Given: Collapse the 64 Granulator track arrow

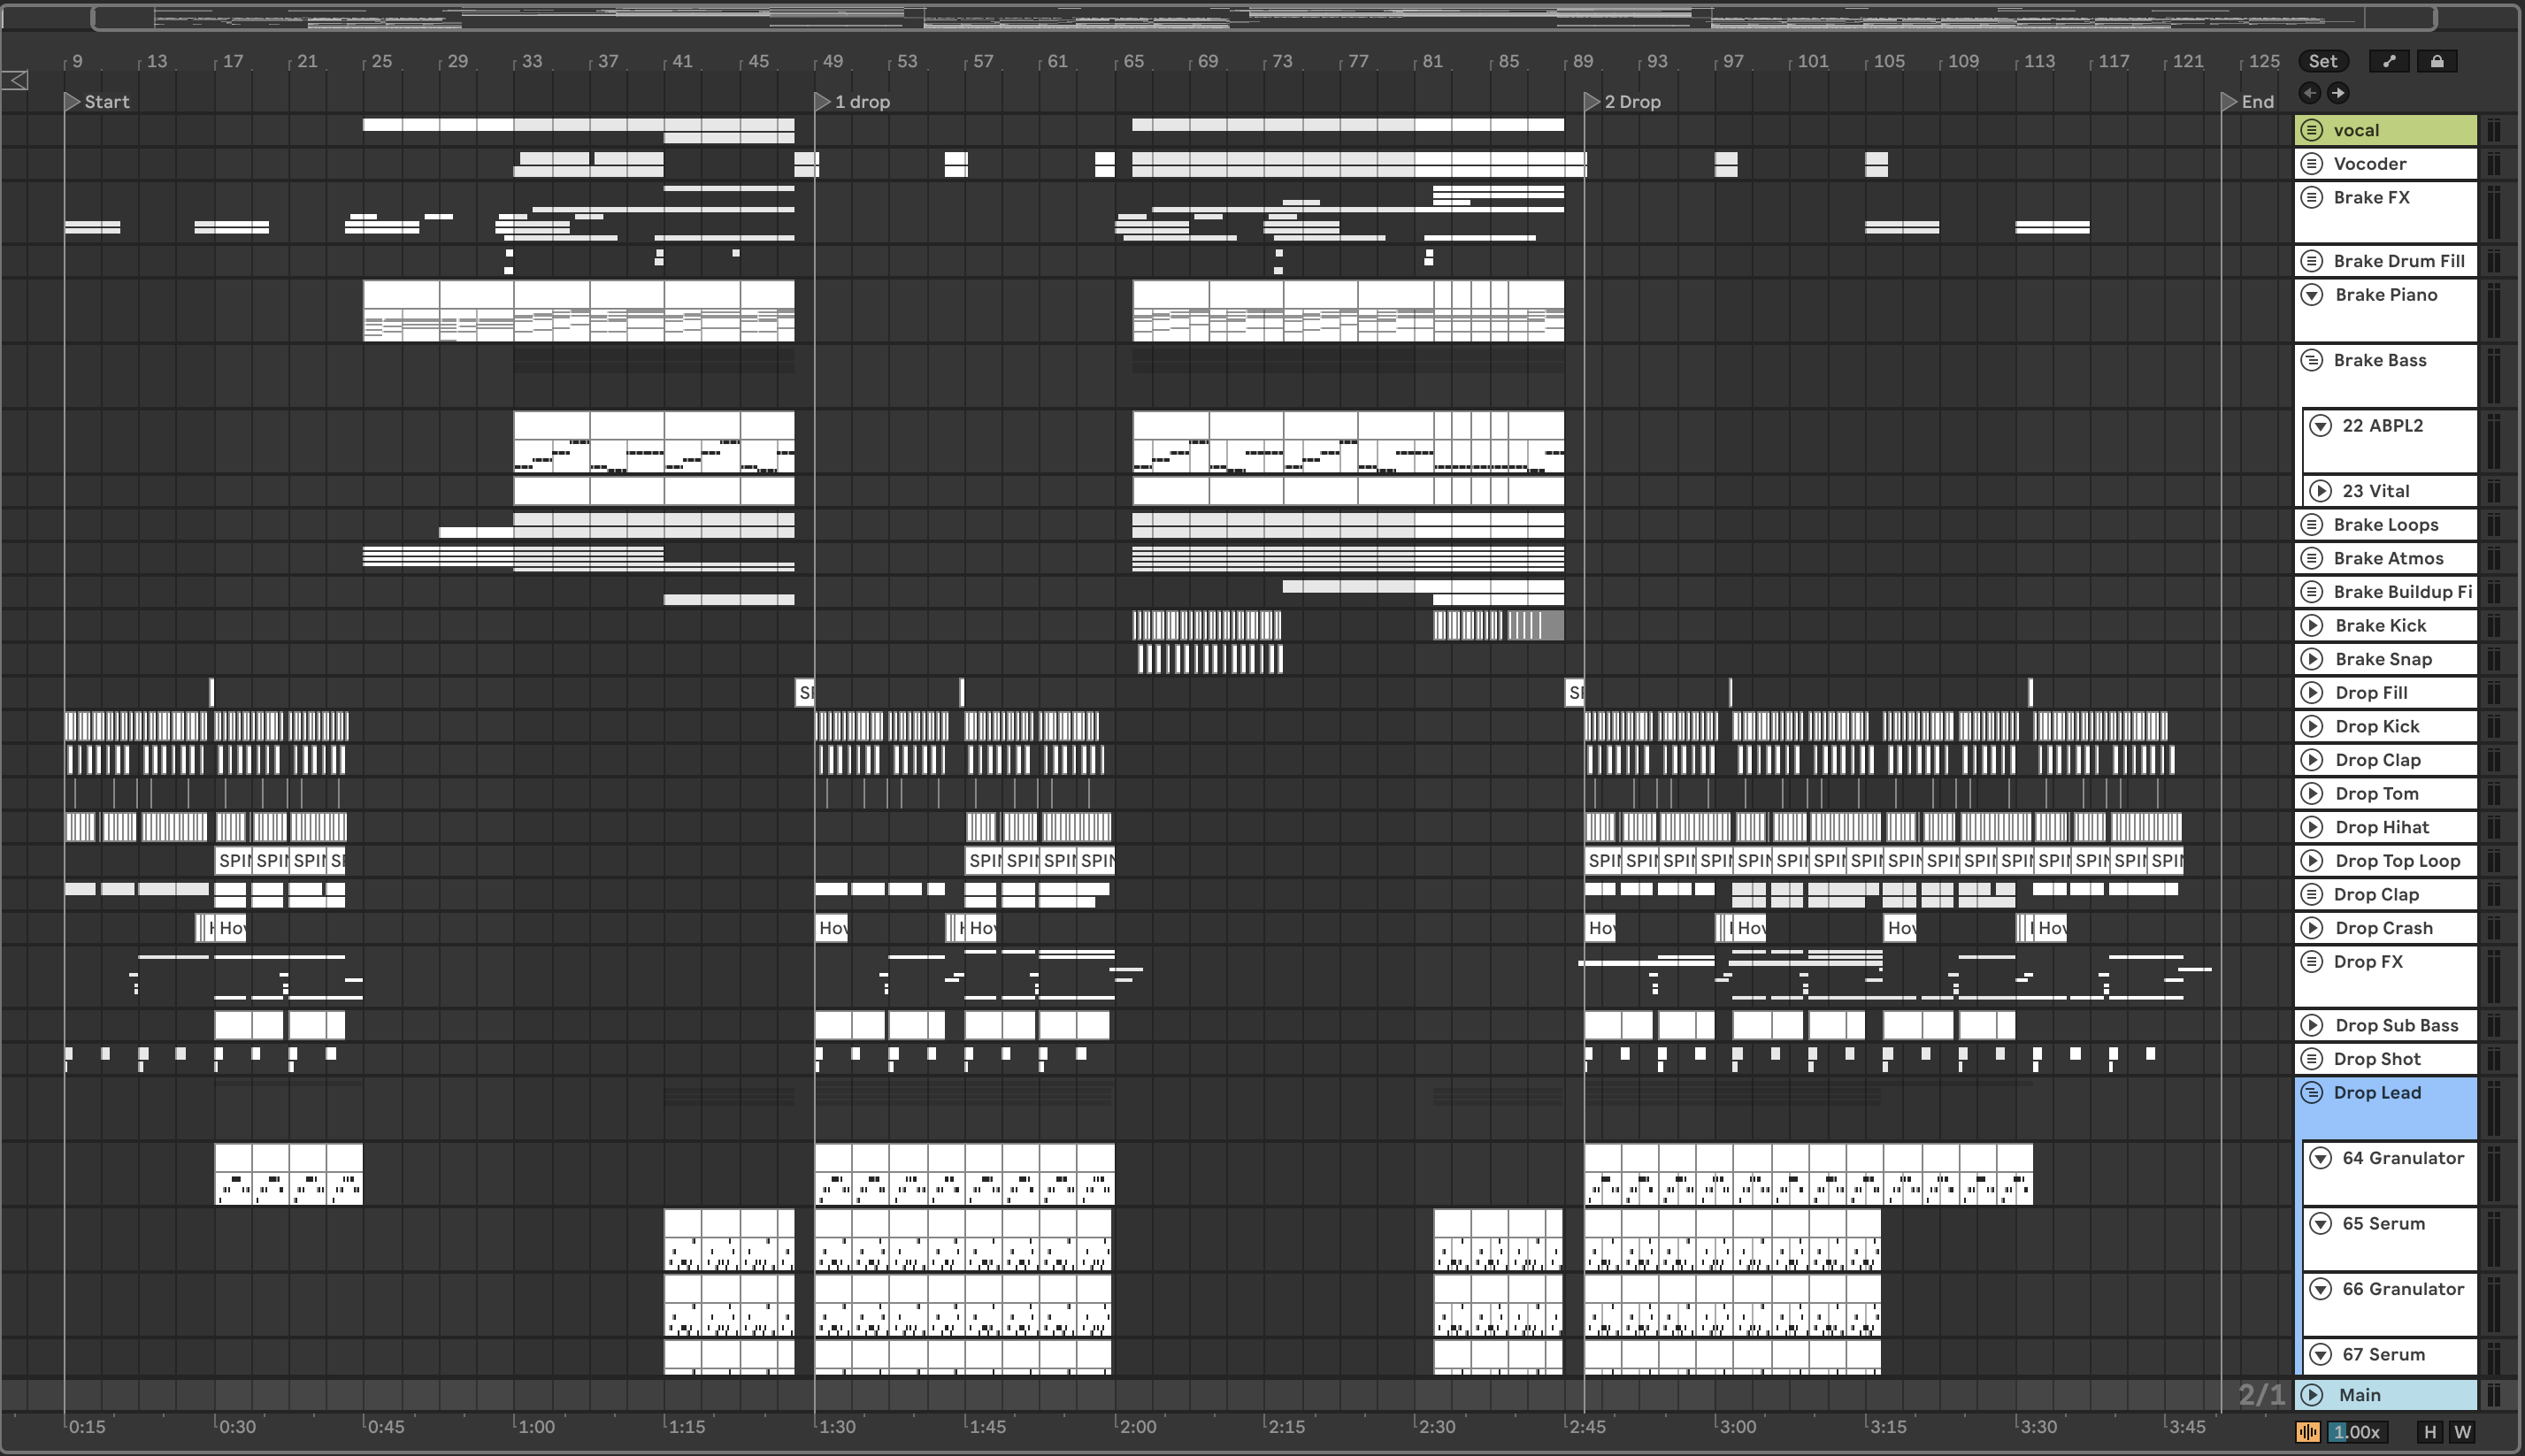Looking at the screenshot, I should click(2320, 1158).
